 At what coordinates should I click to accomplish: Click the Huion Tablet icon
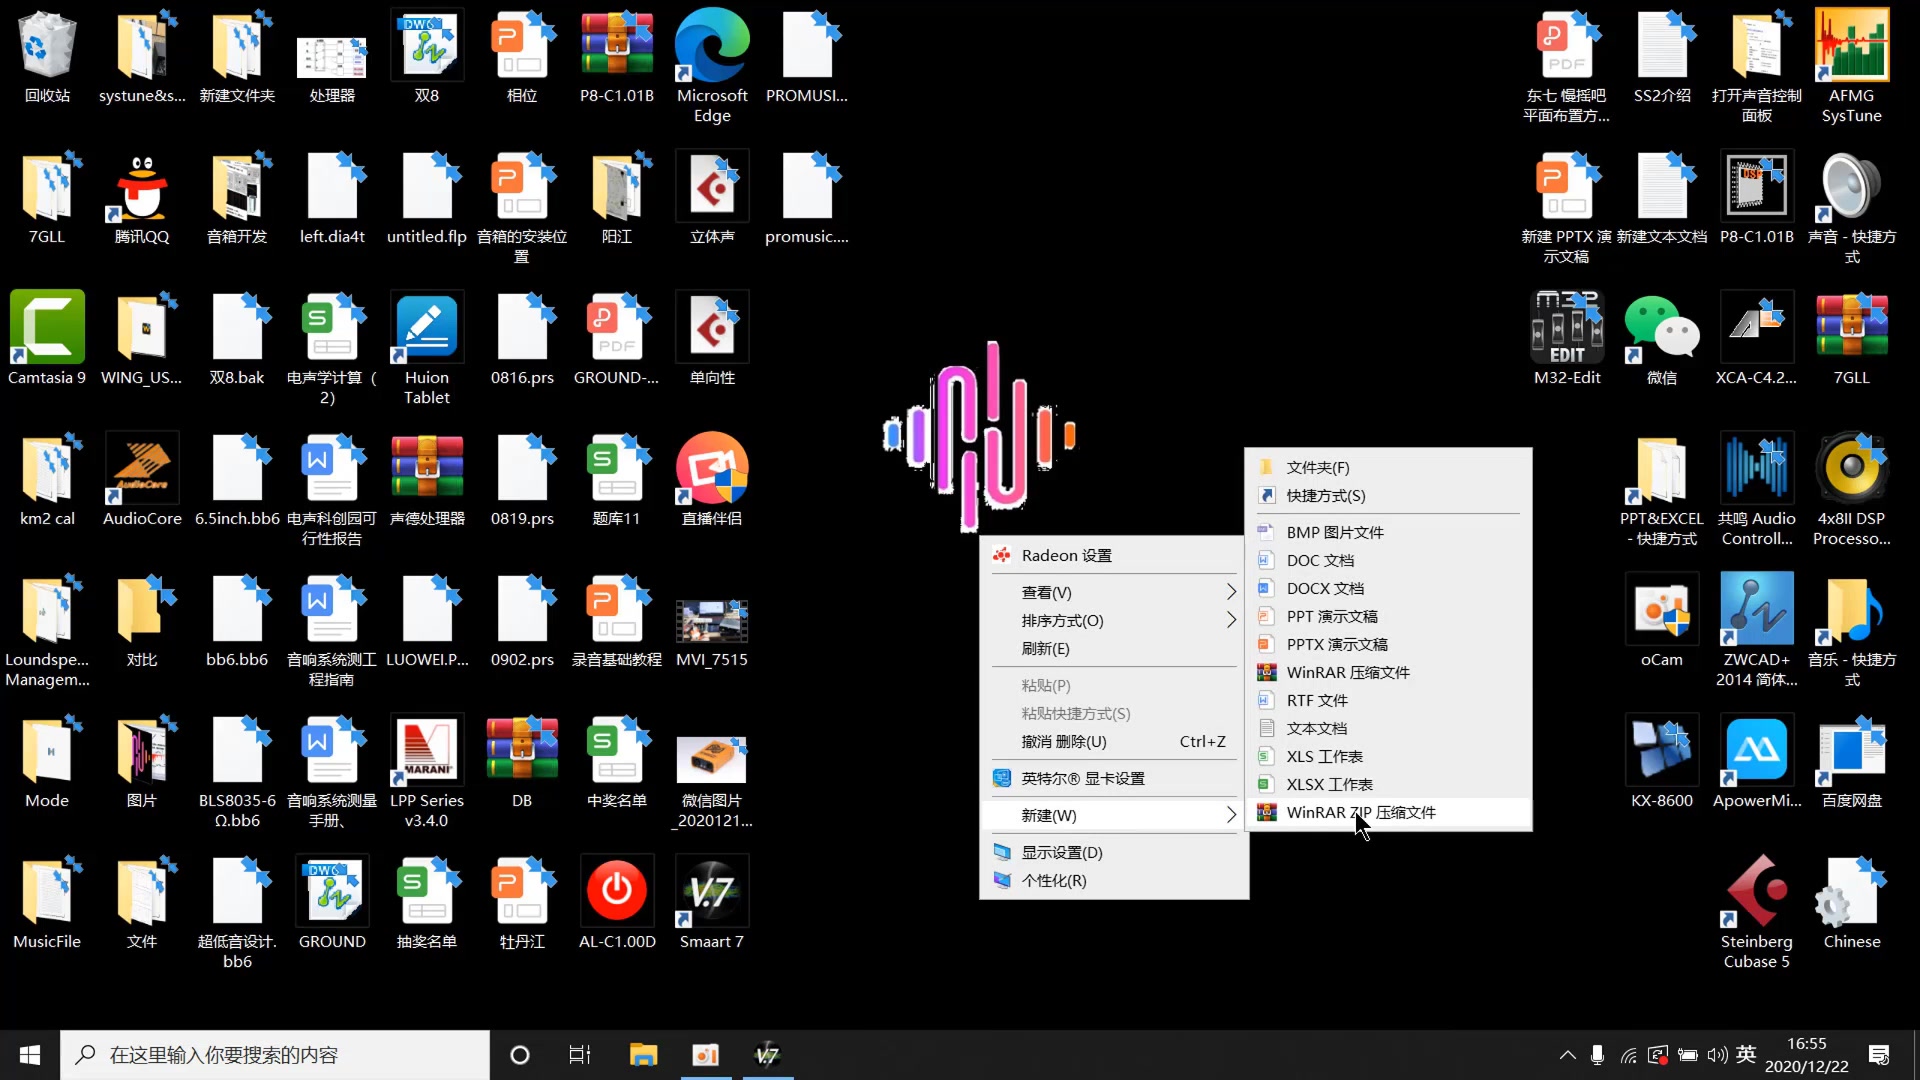pyautogui.click(x=426, y=328)
